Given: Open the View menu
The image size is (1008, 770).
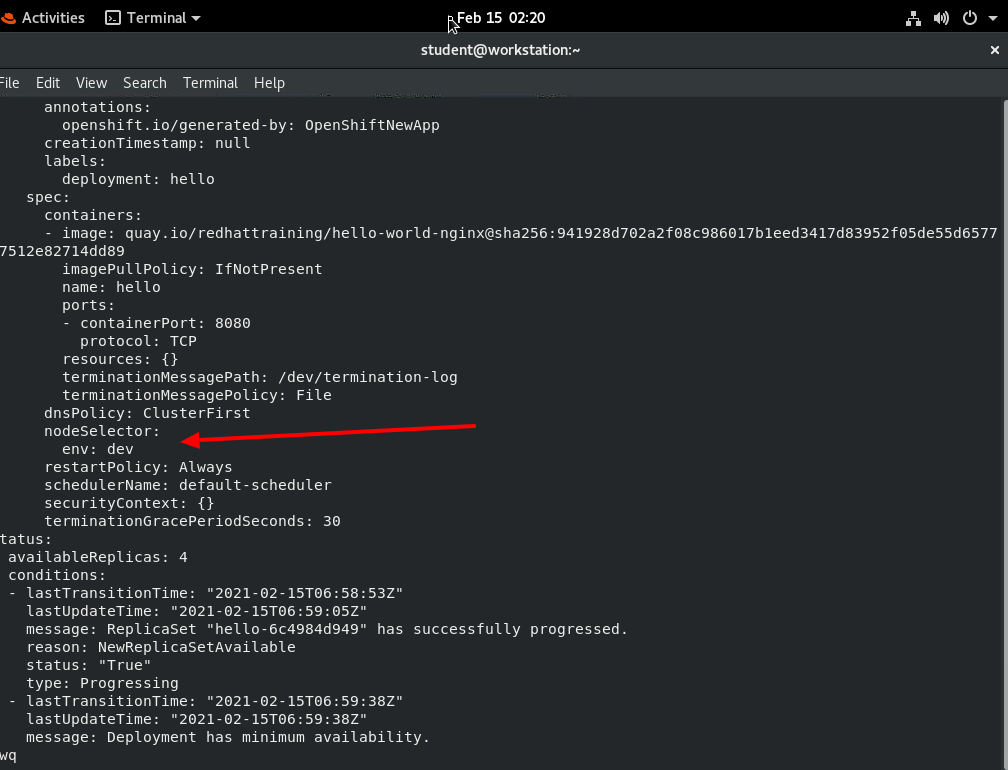Looking at the screenshot, I should click(91, 82).
